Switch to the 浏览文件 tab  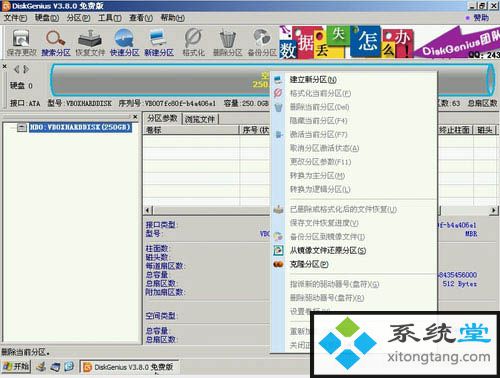click(x=199, y=119)
